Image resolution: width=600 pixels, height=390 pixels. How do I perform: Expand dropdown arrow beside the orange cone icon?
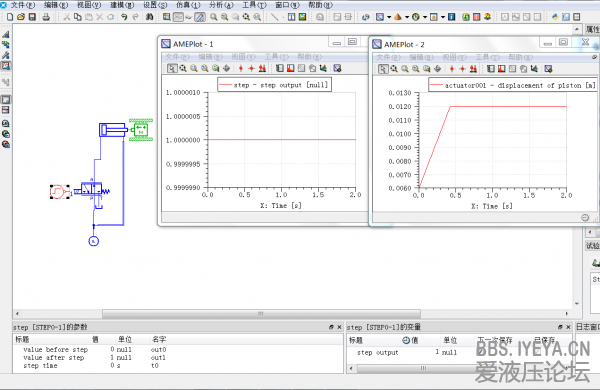(x=407, y=17)
